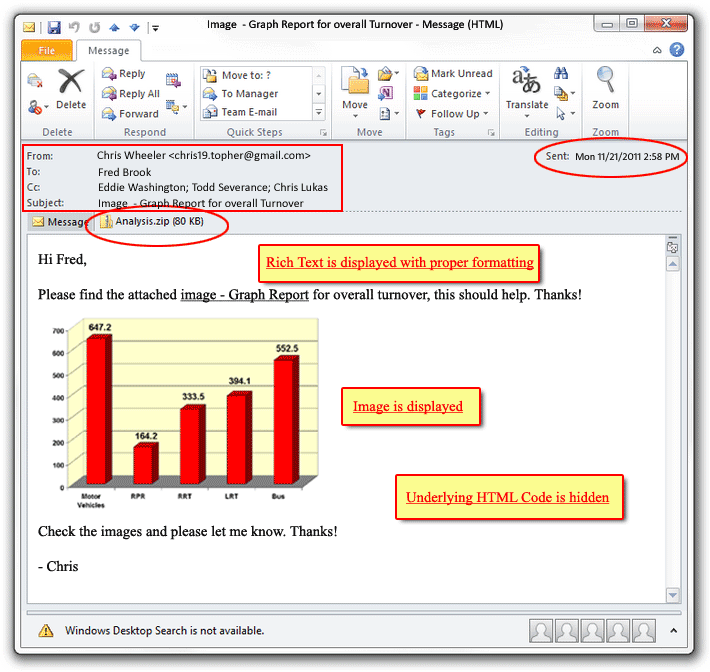Open Outlook Help question mark
The image size is (710, 672).
coord(677,49)
